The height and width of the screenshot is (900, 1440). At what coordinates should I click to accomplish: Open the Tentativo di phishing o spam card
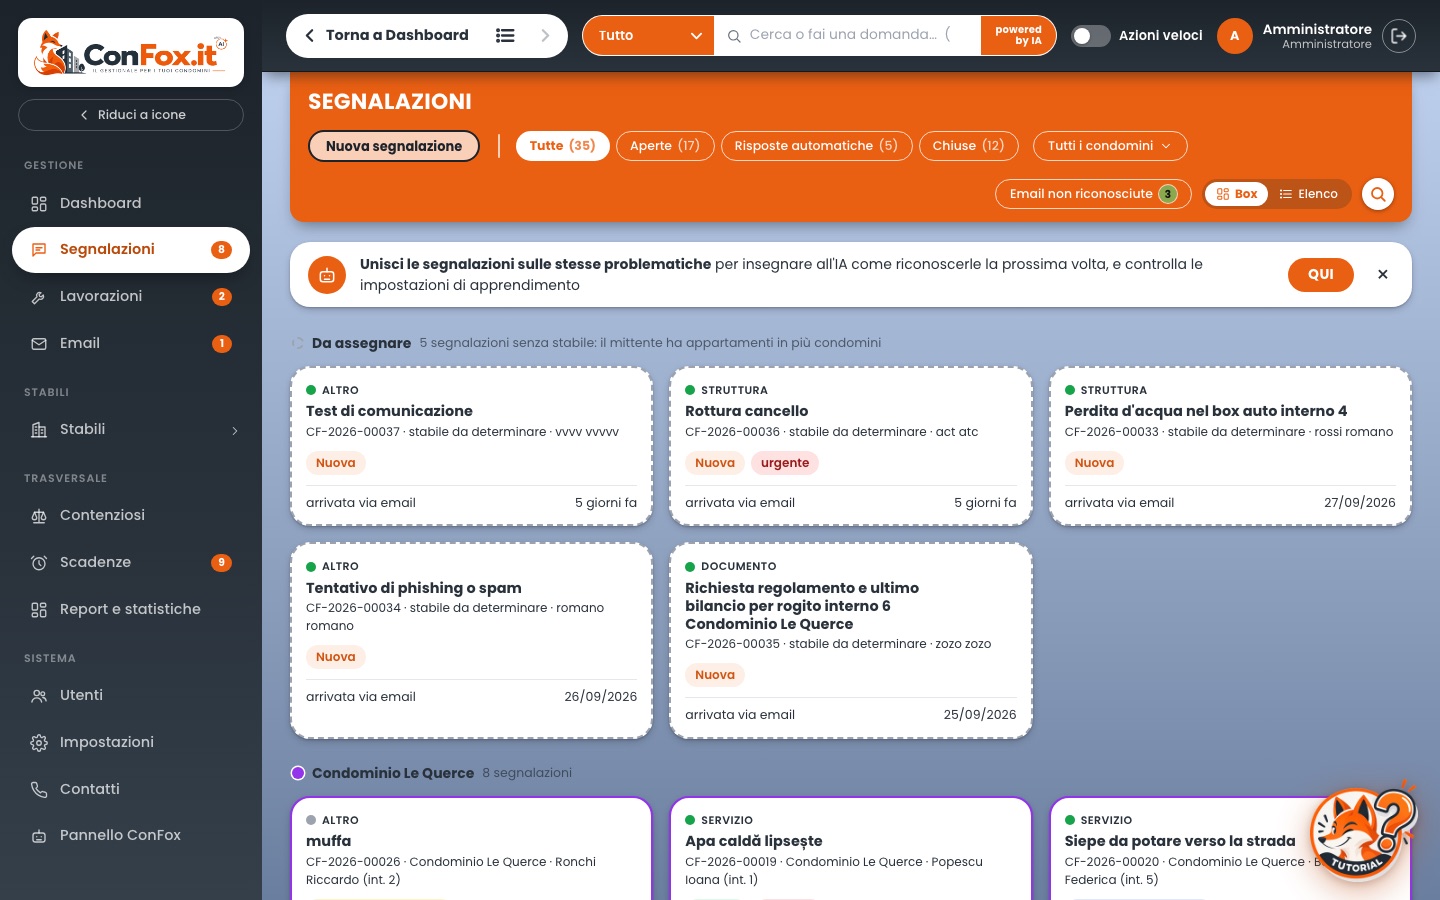(x=471, y=640)
